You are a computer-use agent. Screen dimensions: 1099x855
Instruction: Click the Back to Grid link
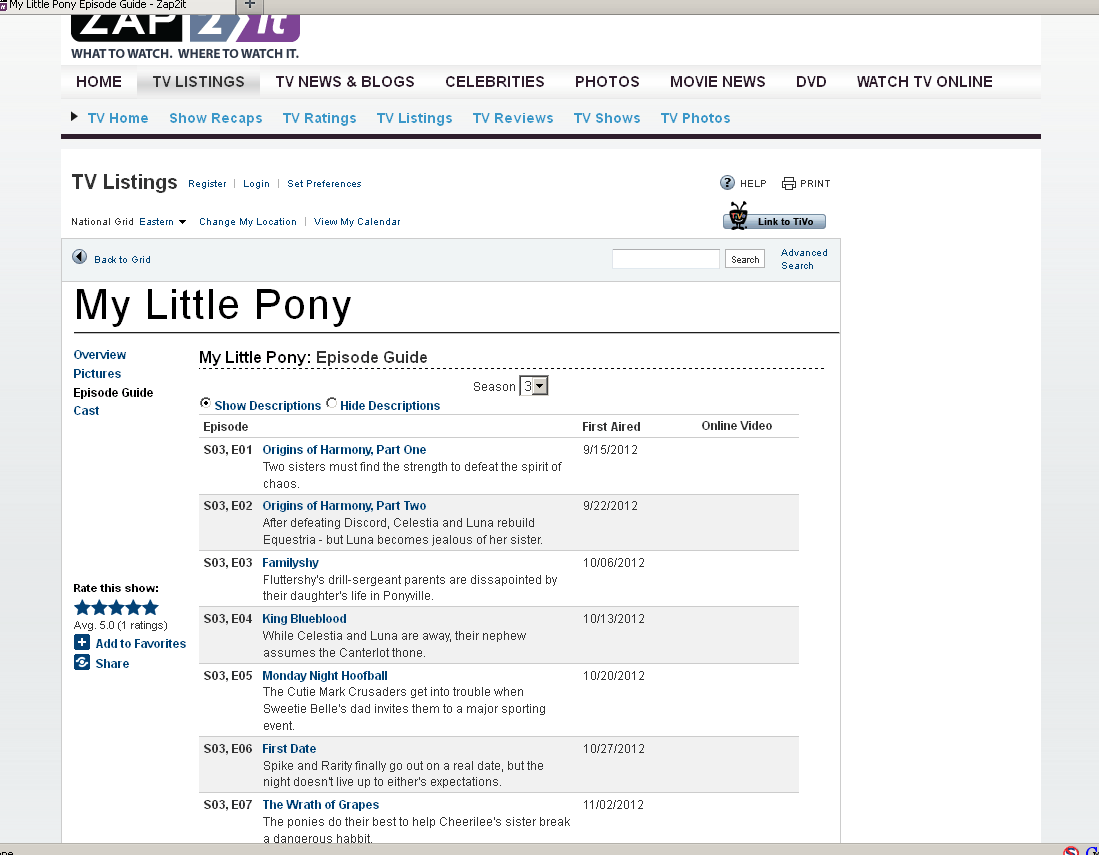click(x=123, y=259)
